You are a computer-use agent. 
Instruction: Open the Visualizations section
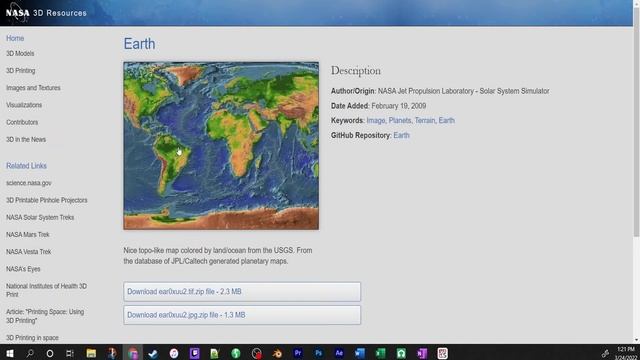coord(24,105)
